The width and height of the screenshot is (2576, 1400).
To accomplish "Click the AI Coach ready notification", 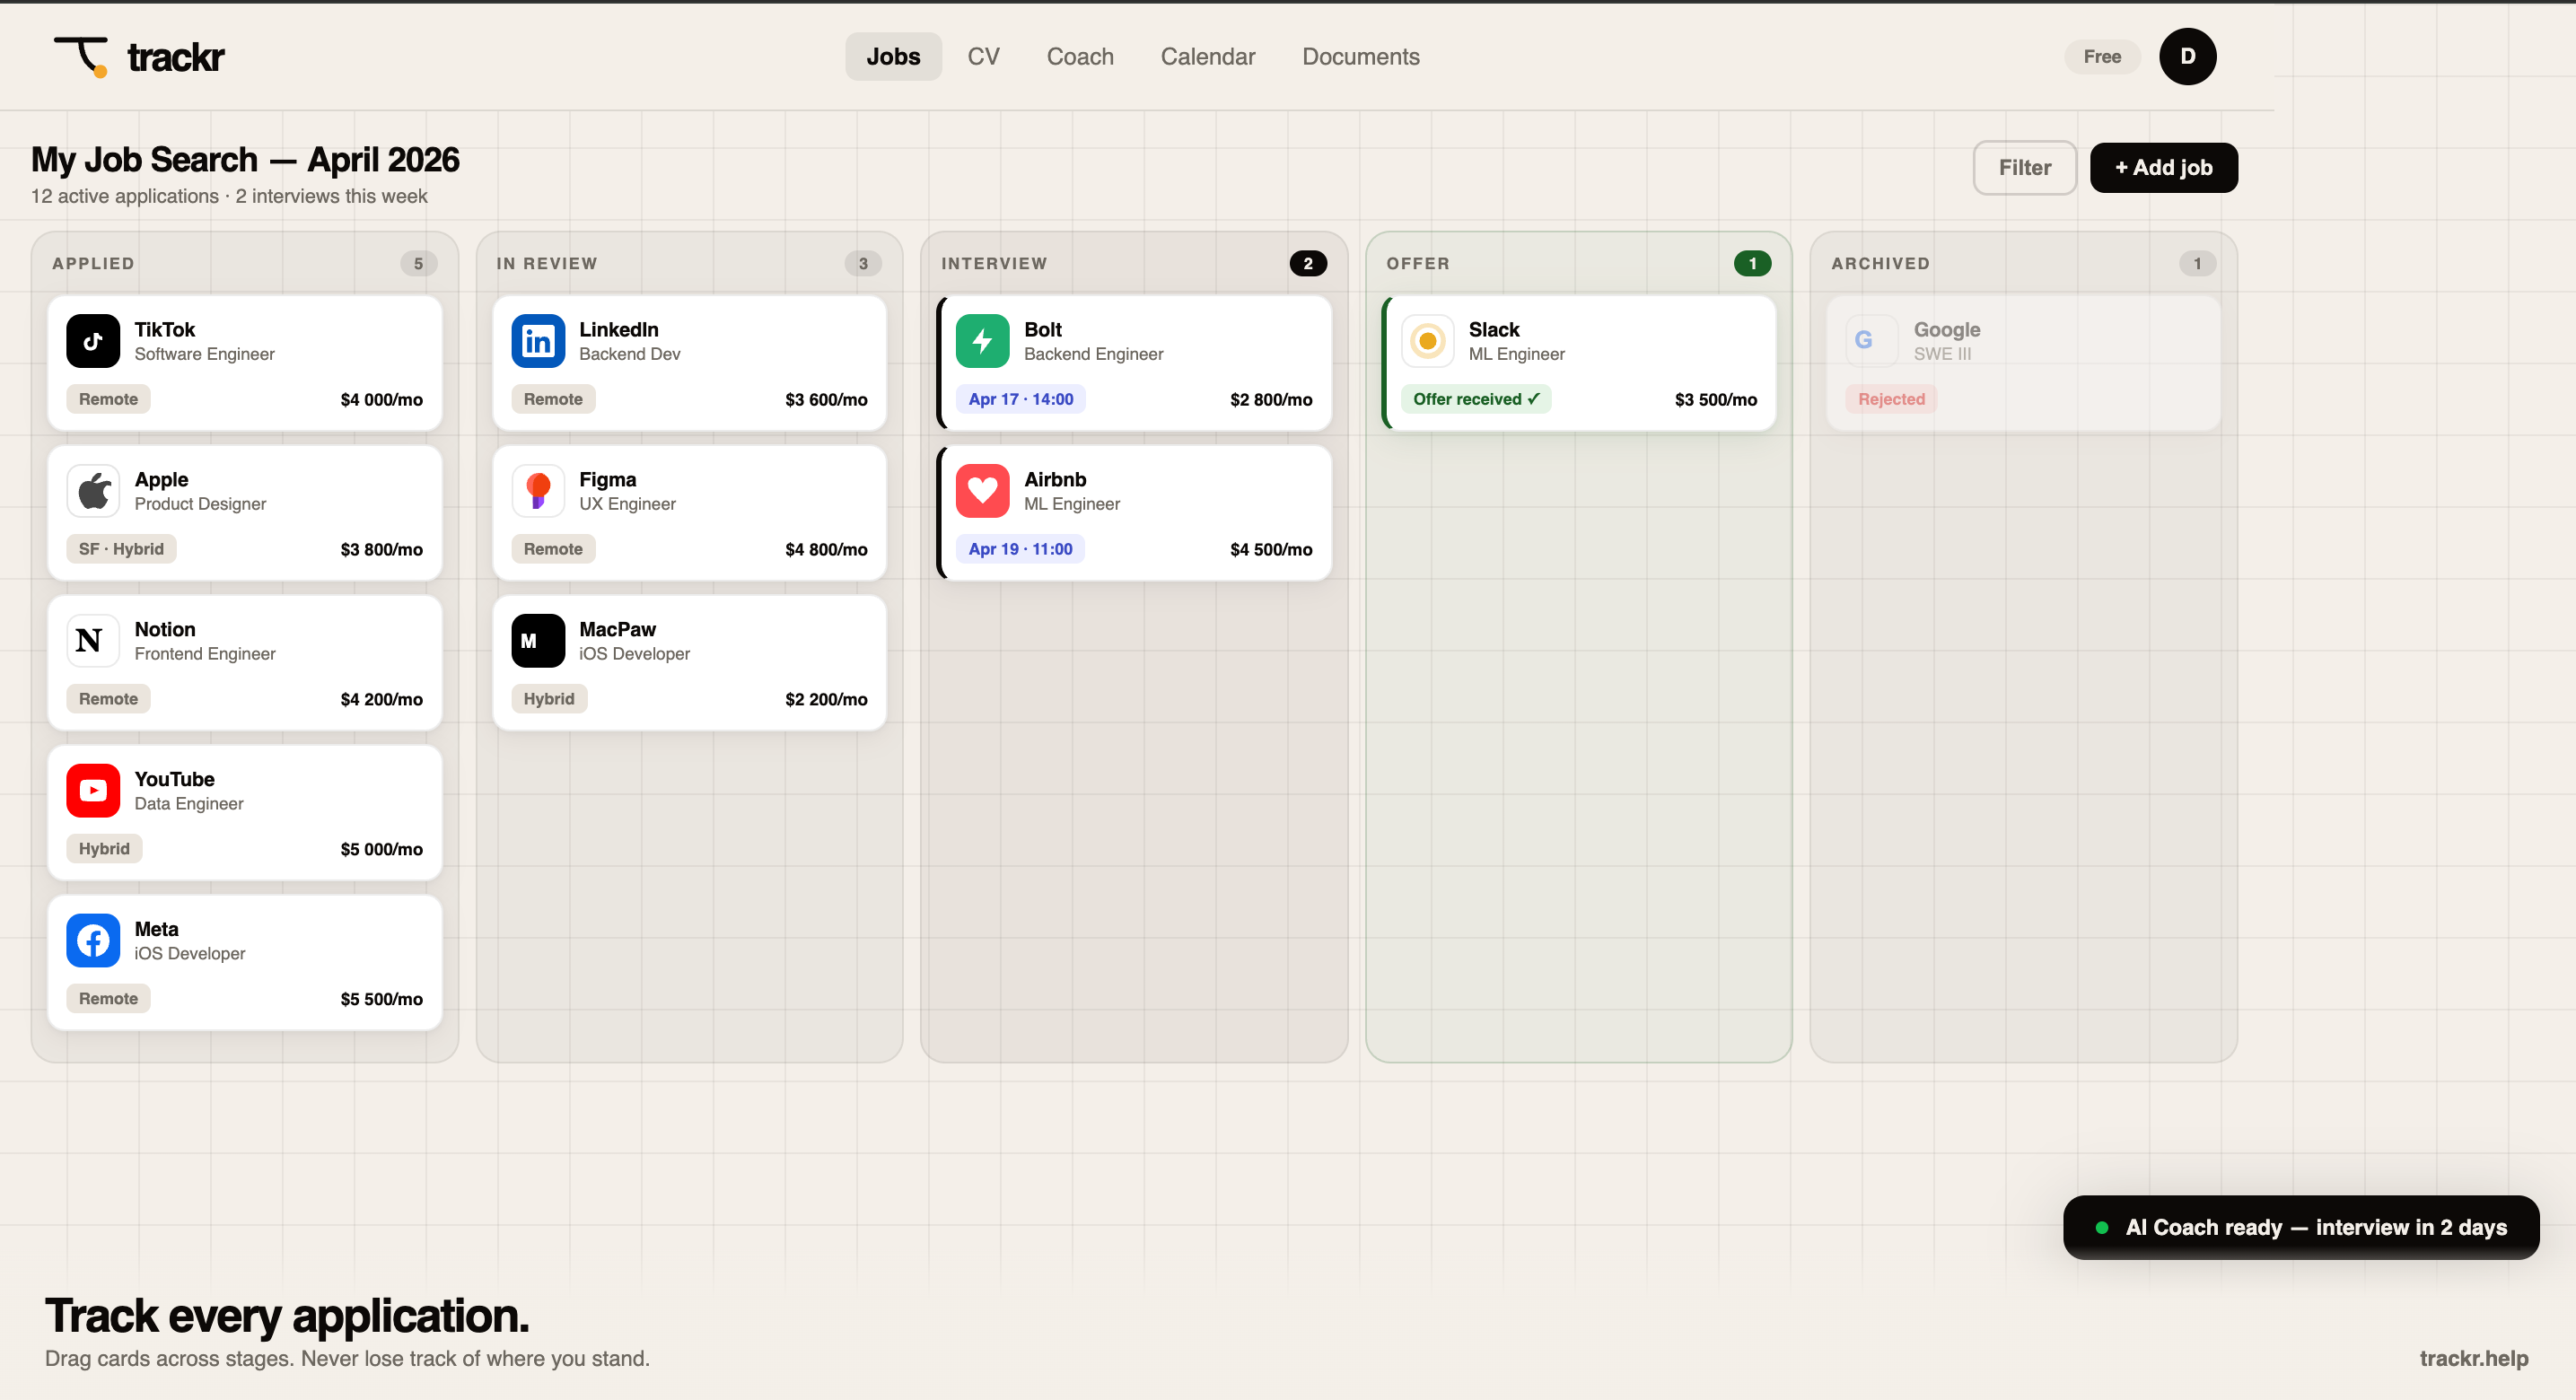I will 2300,1227.
